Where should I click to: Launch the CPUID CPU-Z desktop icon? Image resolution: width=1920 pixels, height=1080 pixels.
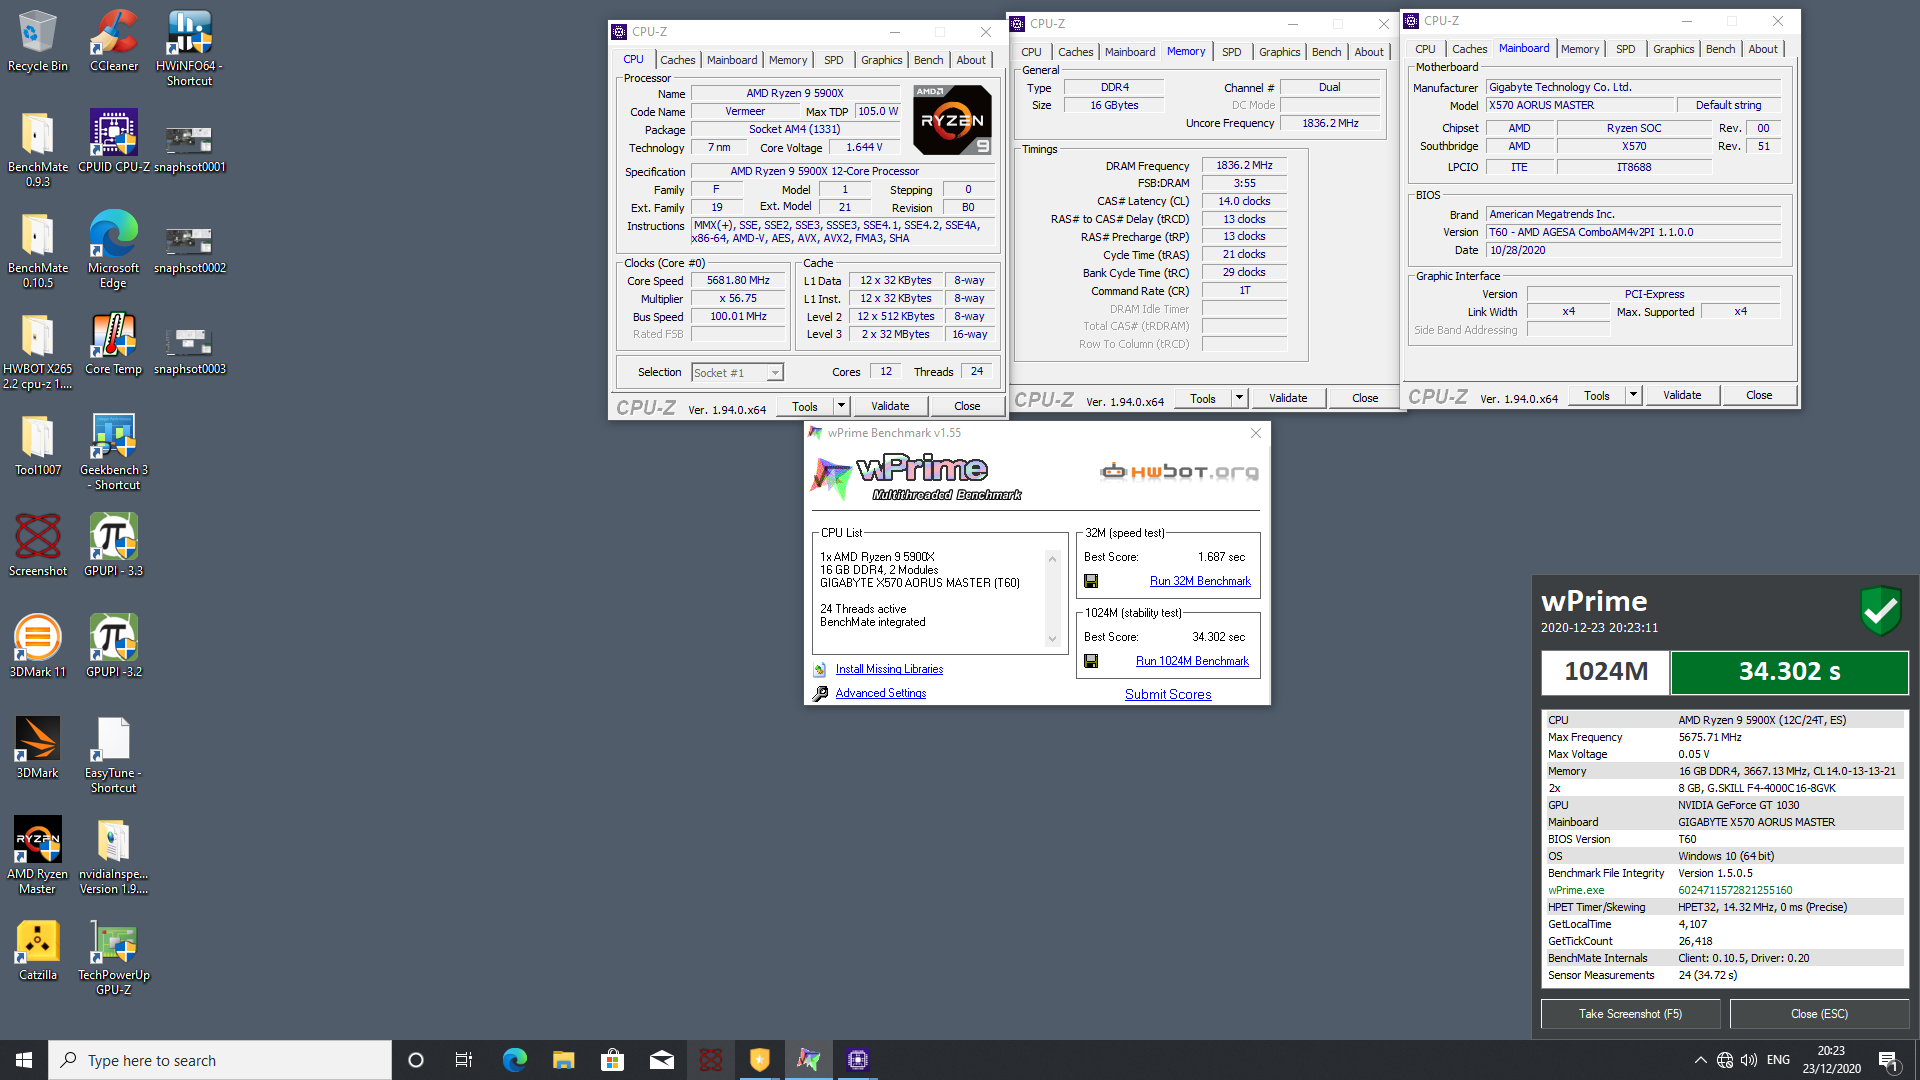(x=114, y=141)
